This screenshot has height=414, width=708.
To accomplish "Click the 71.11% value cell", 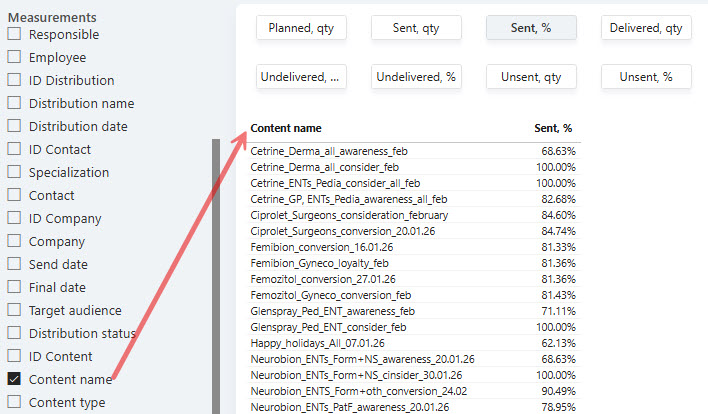I will (559, 311).
